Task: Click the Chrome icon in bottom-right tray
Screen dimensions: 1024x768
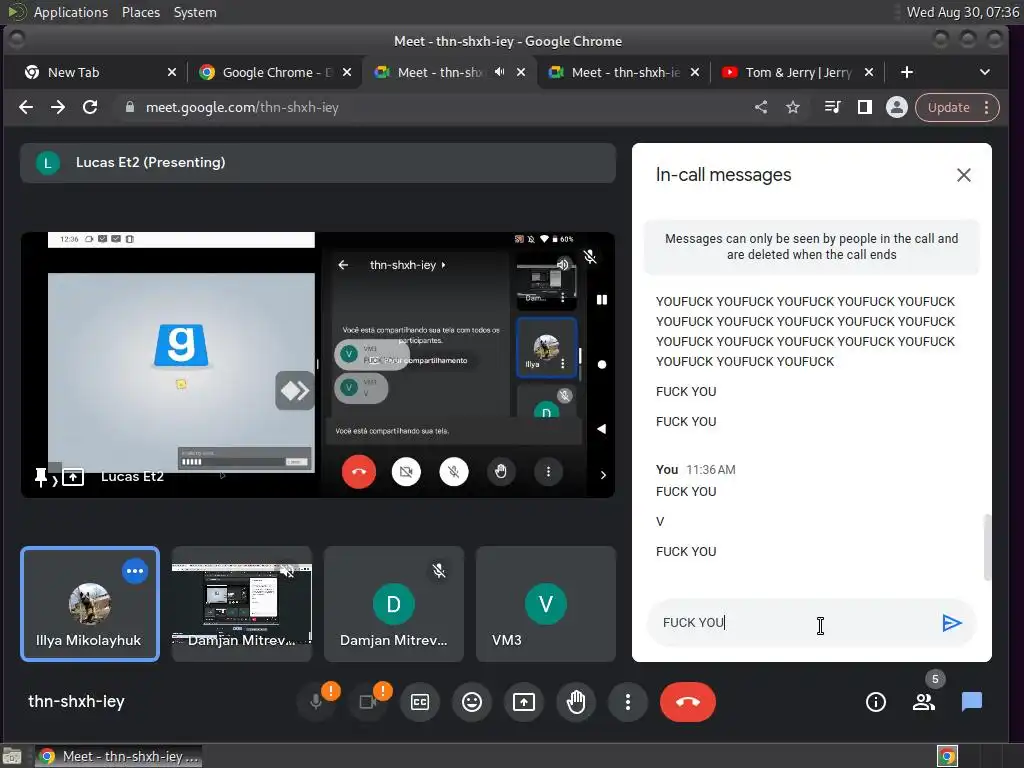Action: (947, 757)
